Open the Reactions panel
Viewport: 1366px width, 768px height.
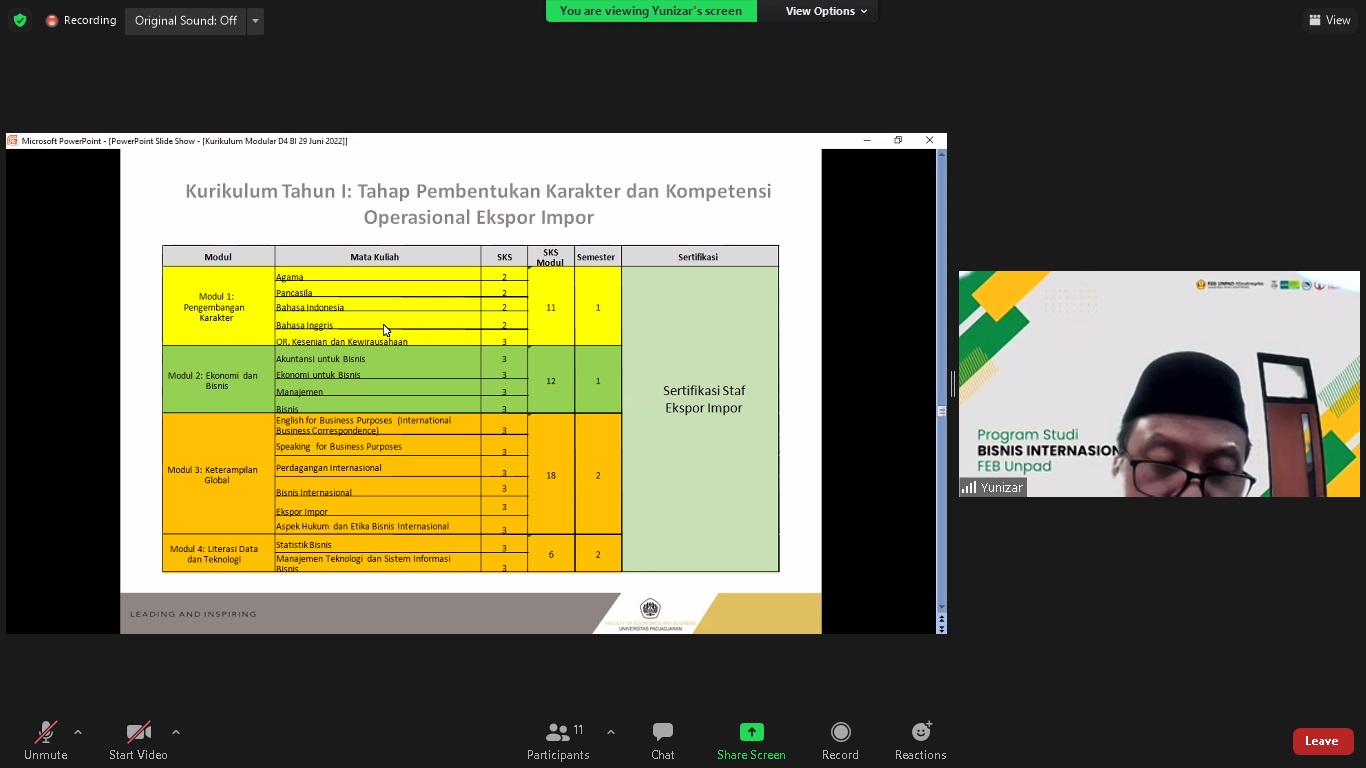point(918,740)
